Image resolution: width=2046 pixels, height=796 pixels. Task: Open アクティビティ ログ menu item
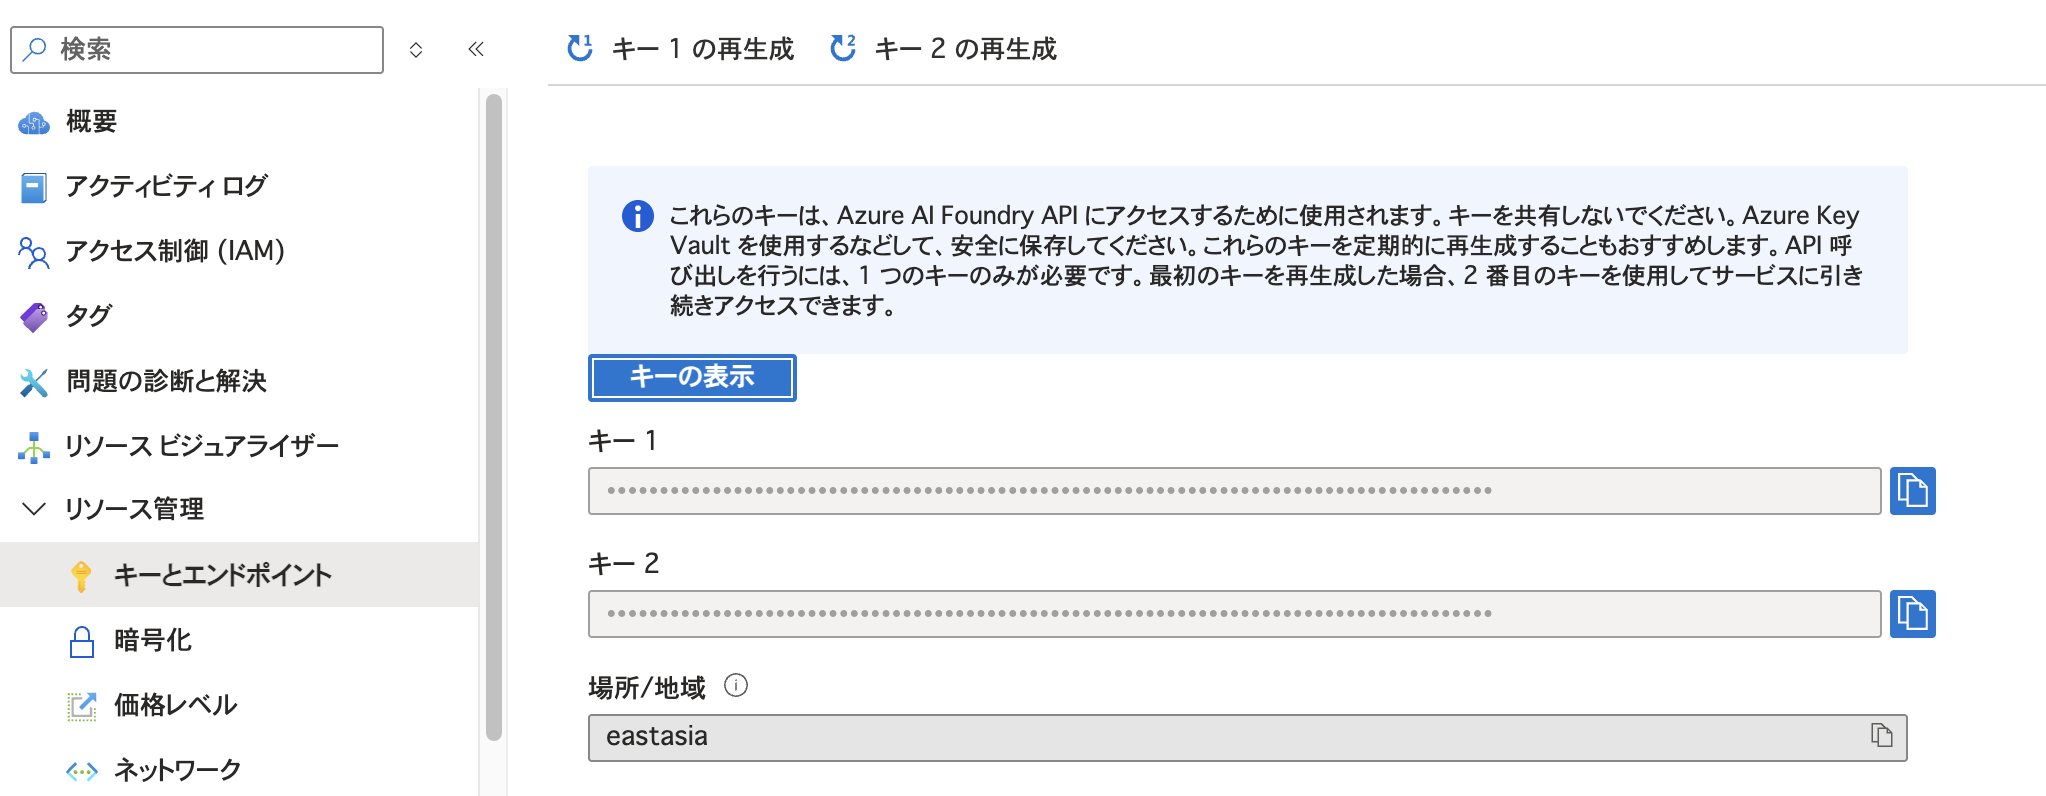coord(166,186)
